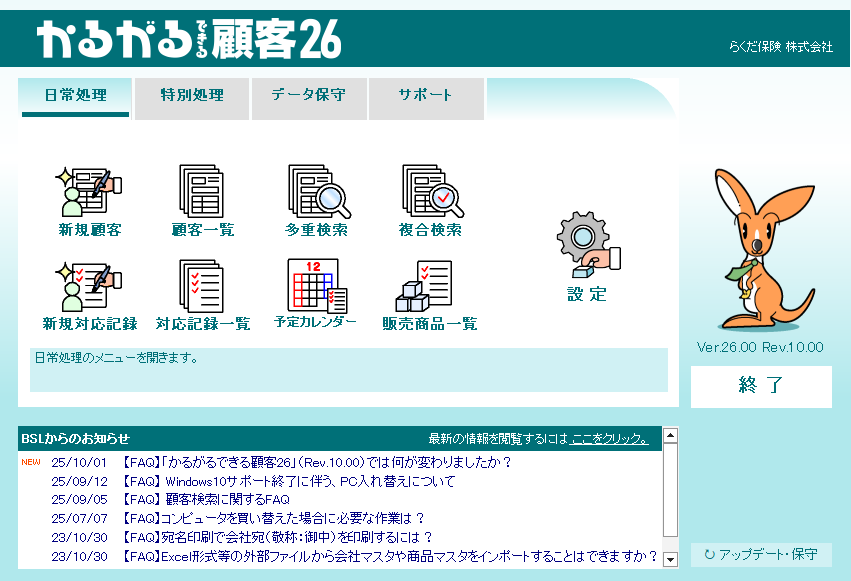The height and width of the screenshot is (581, 851).
Task: Switch to the 特別処理 tab
Action: [192, 96]
